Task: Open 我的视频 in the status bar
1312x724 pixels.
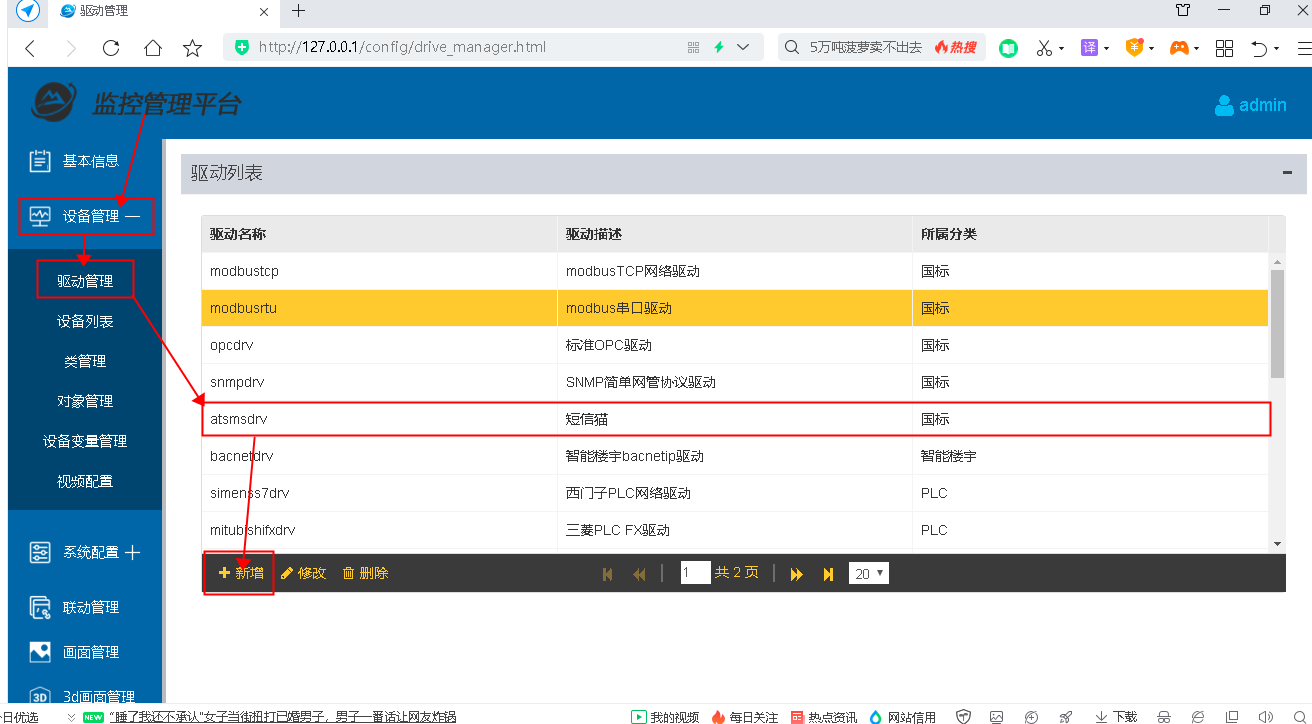Action: pos(665,716)
